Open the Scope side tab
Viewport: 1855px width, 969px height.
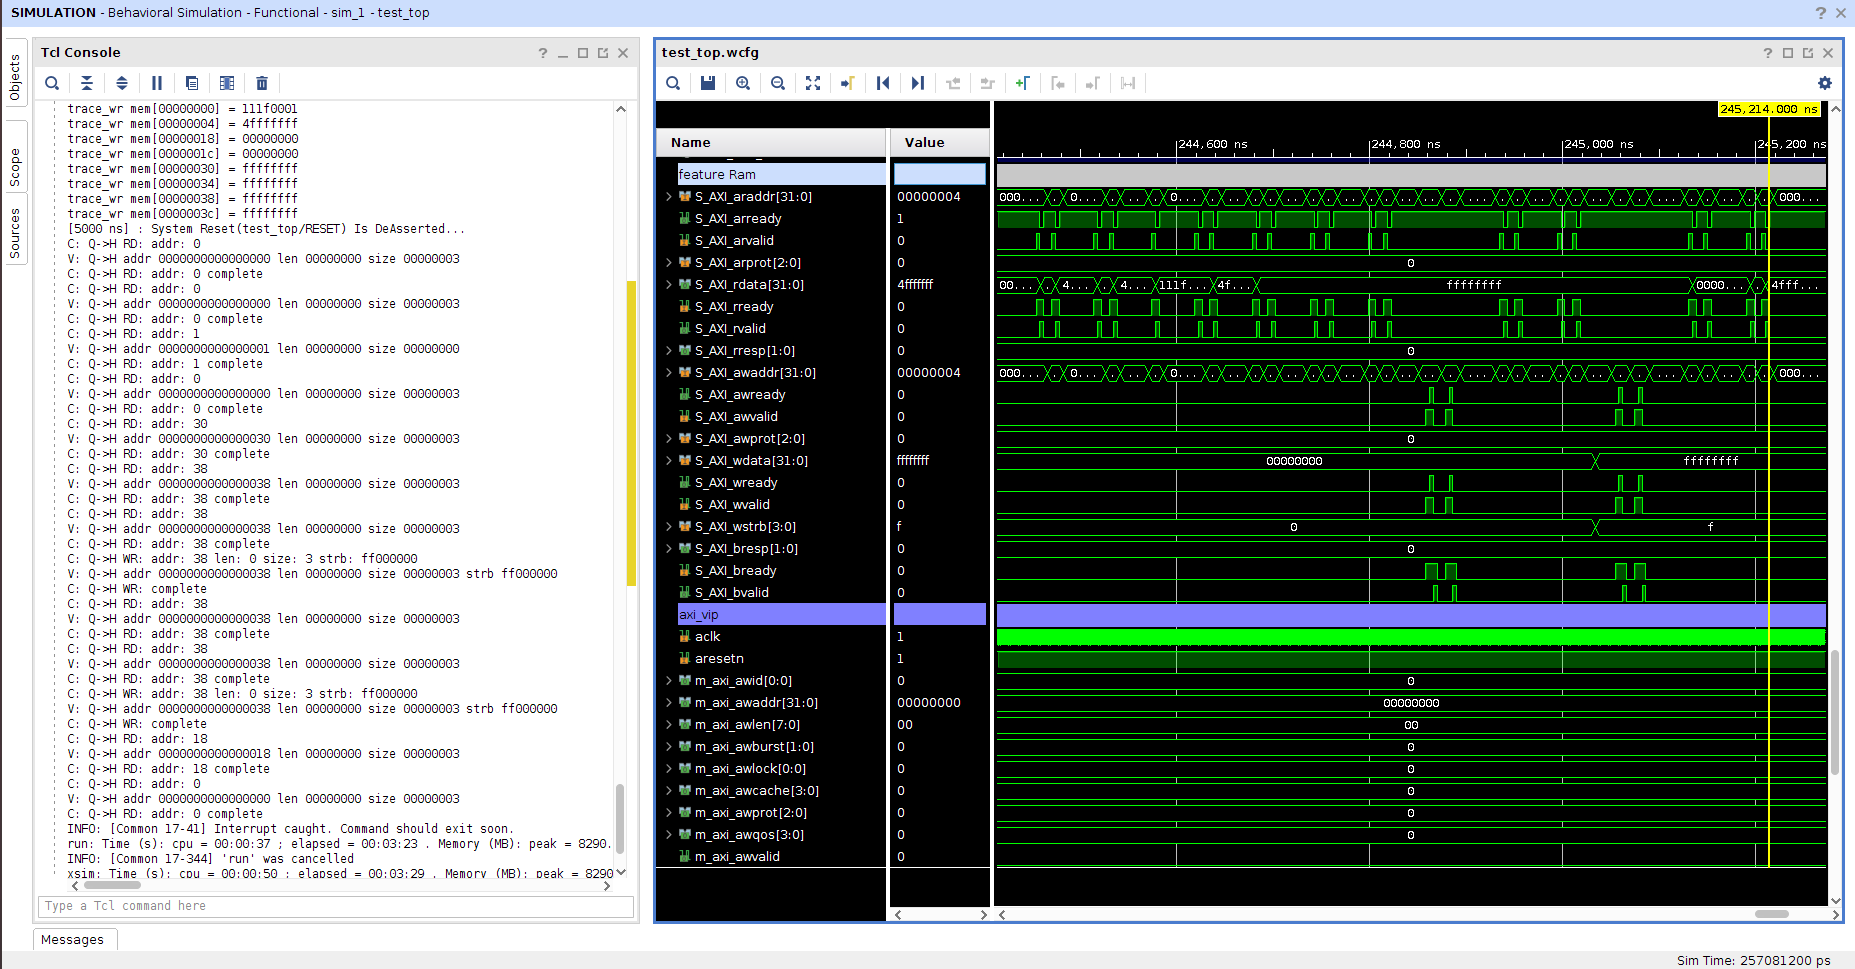[15, 167]
